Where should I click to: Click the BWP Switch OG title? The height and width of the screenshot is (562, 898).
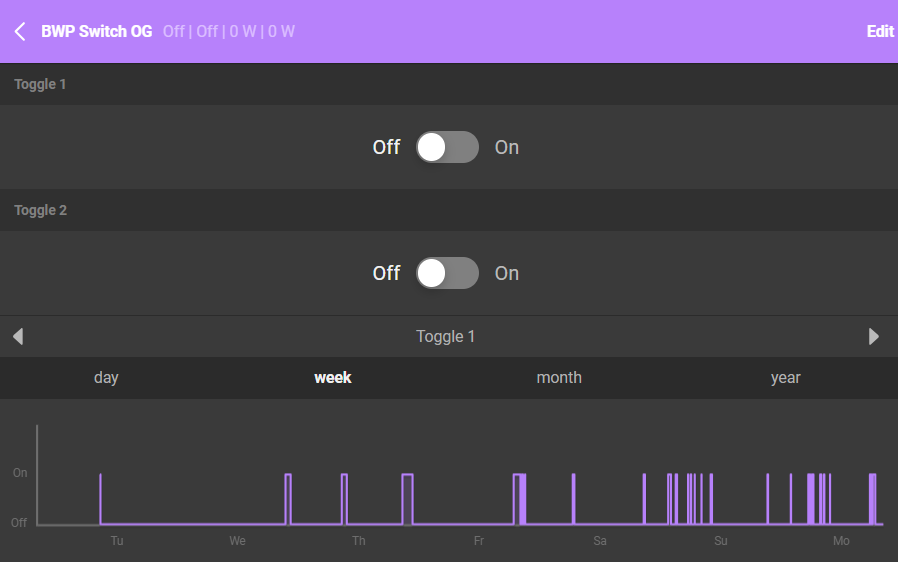97,32
